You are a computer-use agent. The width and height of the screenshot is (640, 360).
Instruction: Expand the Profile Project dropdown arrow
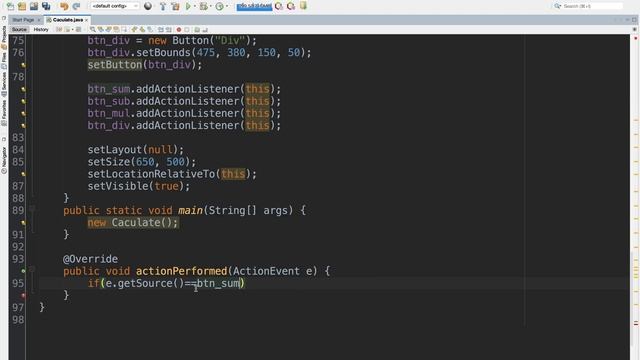point(227,6)
